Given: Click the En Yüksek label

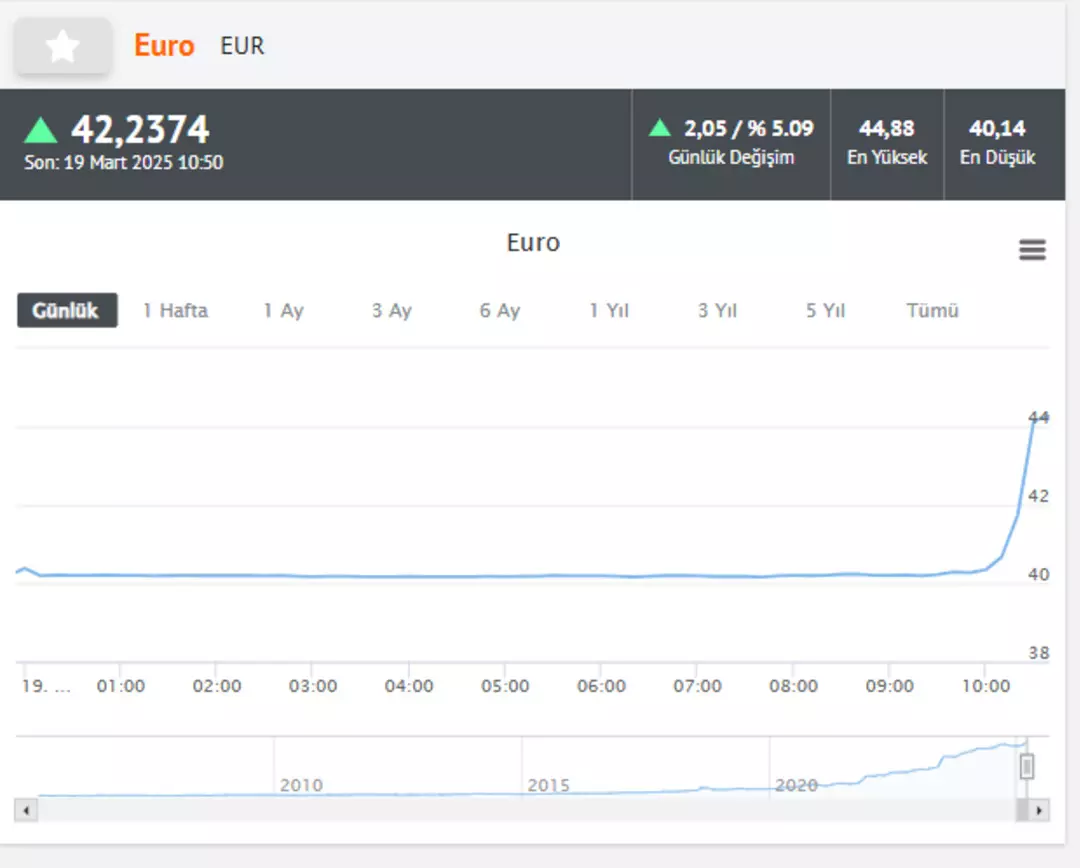Looking at the screenshot, I should pyautogui.click(x=887, y=158).
